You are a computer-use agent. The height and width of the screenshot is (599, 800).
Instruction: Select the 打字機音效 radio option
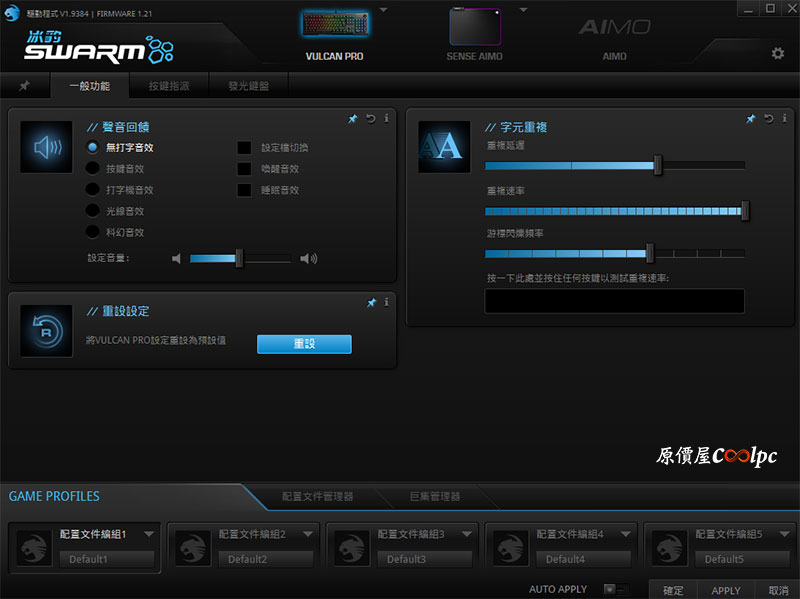pos(92,190)
